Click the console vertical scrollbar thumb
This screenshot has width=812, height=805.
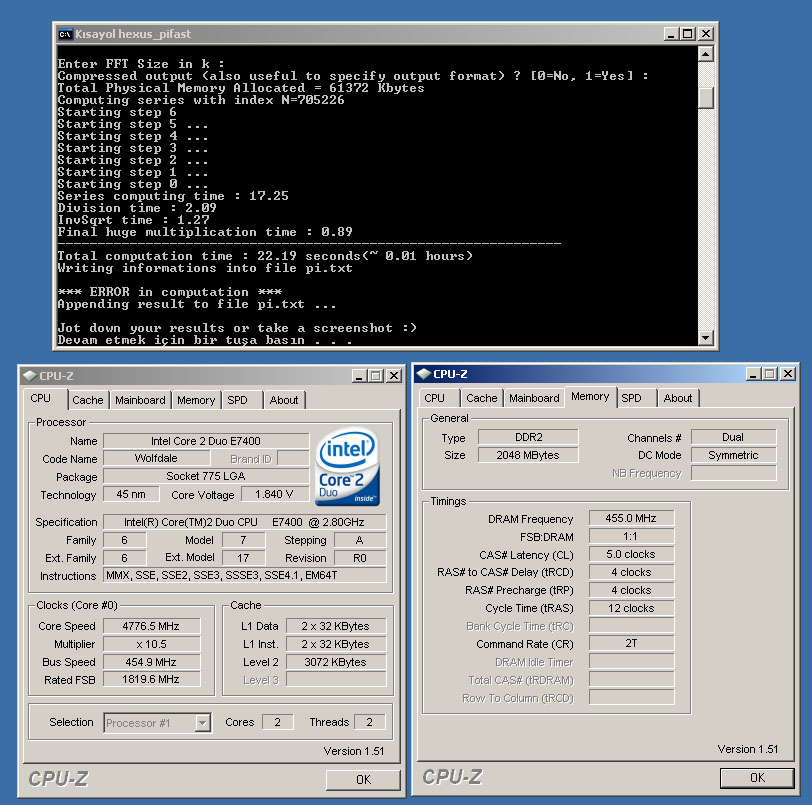pyautogui.click(x=705, y=97)
